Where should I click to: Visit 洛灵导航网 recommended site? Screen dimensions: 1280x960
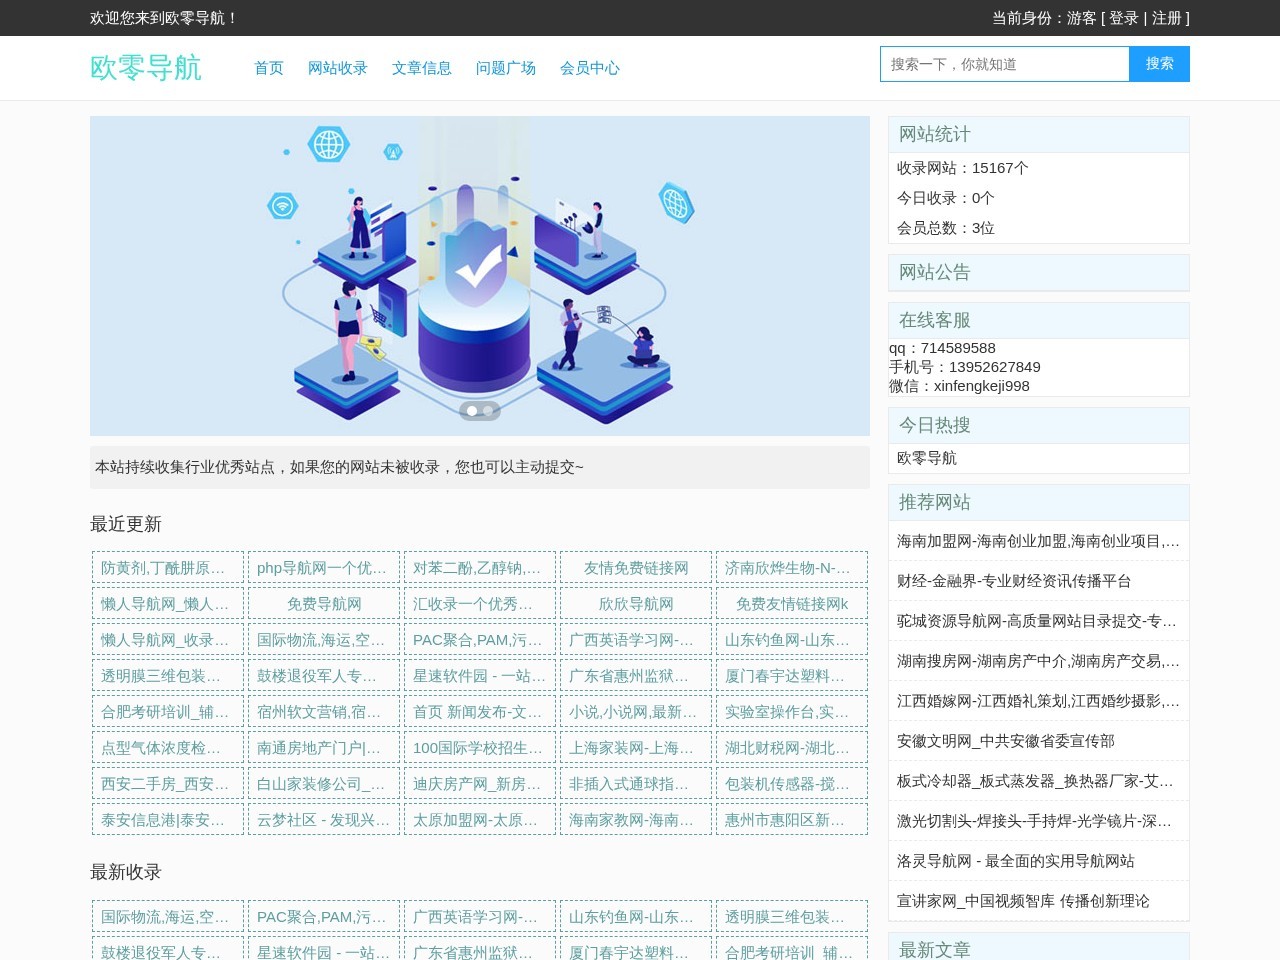(1015, 861)
